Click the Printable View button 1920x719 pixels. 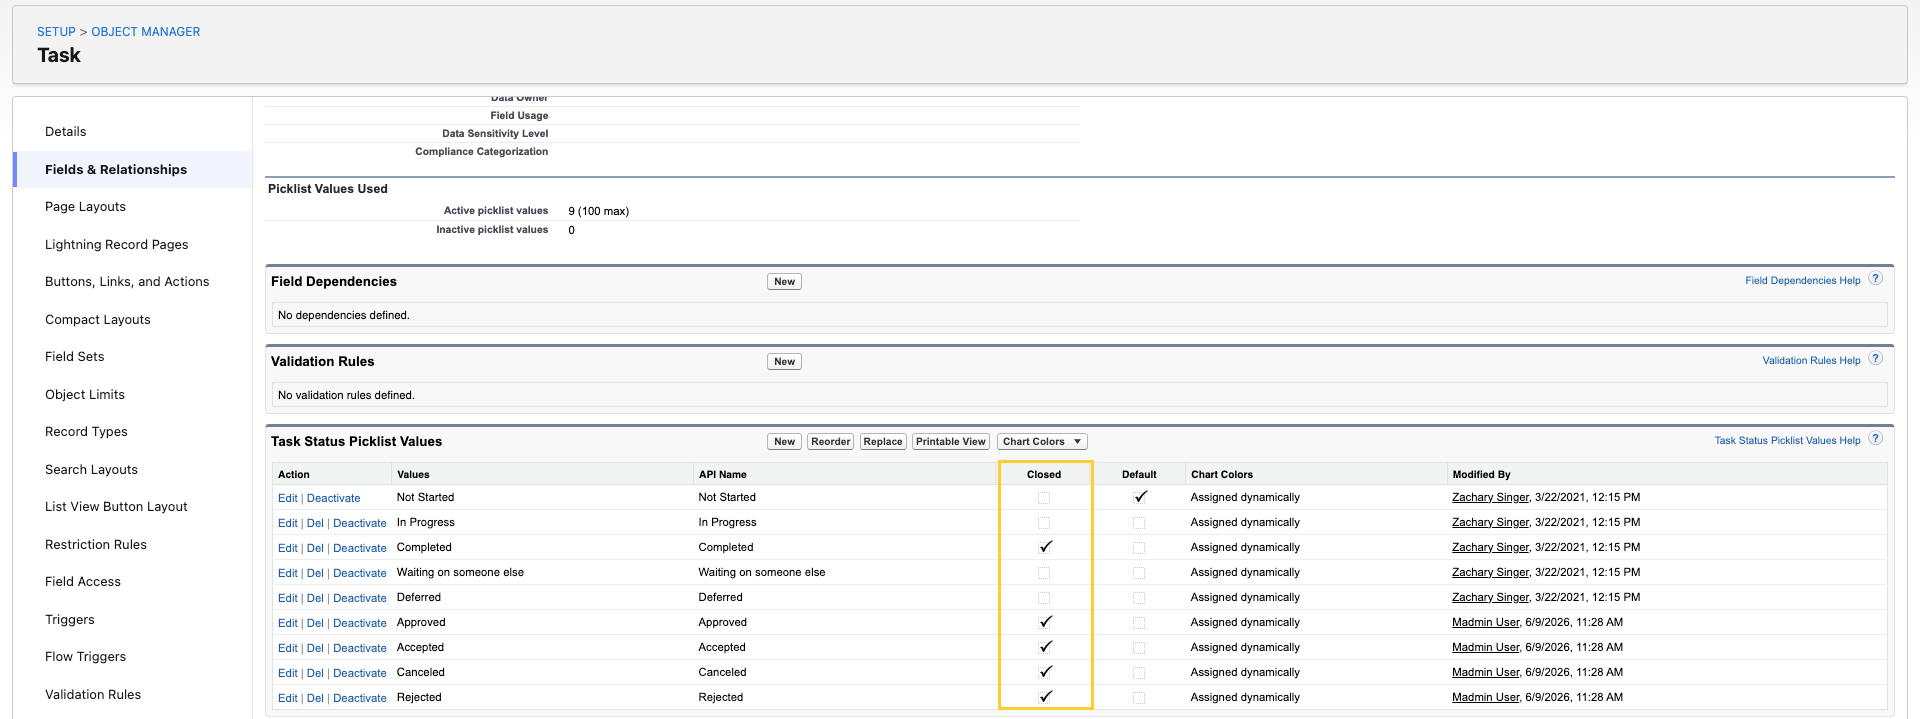coord(951,442)
